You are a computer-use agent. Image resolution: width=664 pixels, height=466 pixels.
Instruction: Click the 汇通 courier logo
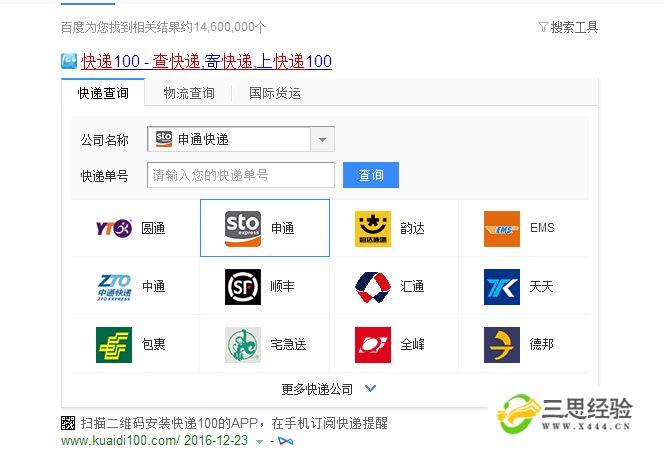click(372, 286)
